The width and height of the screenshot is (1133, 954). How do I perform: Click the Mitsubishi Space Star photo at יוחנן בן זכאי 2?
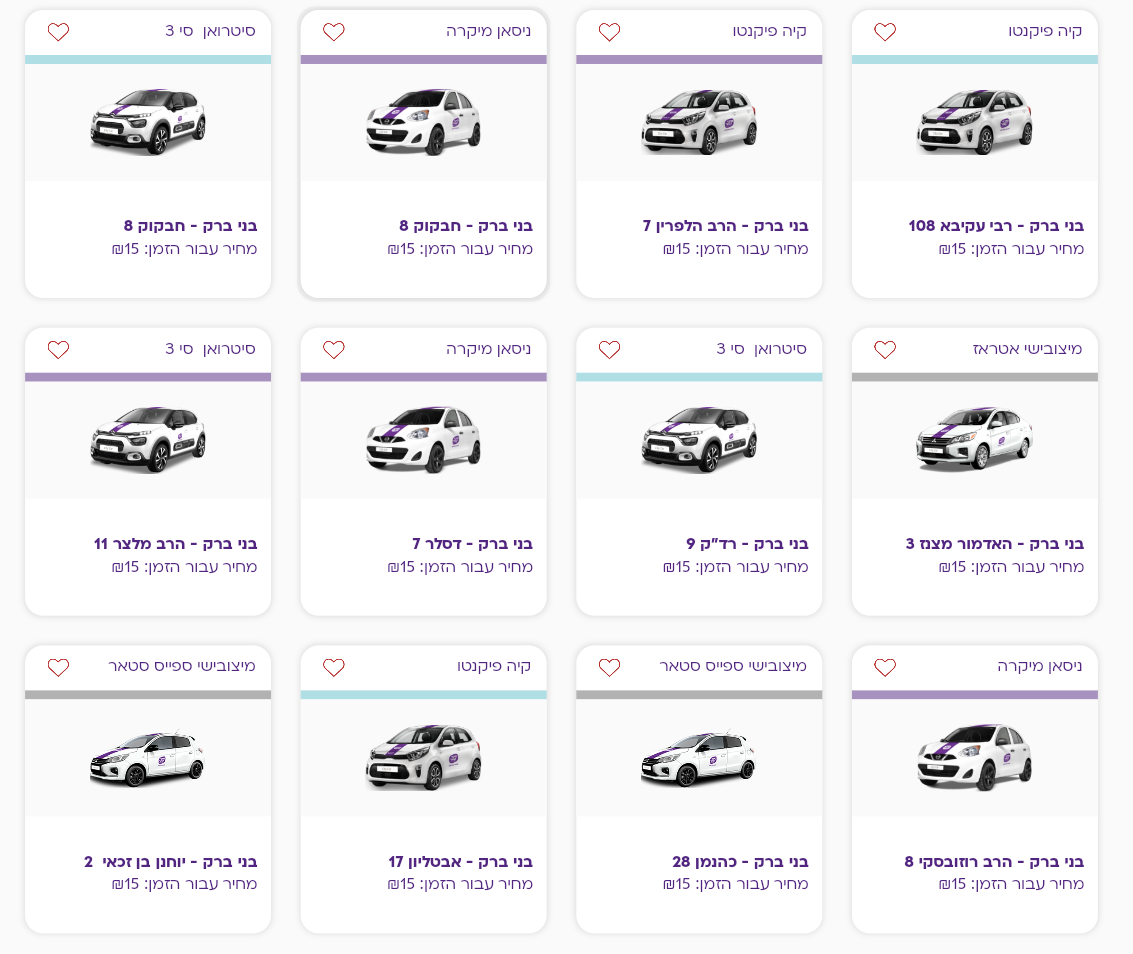pyautogui.click(x=148, y=757)
